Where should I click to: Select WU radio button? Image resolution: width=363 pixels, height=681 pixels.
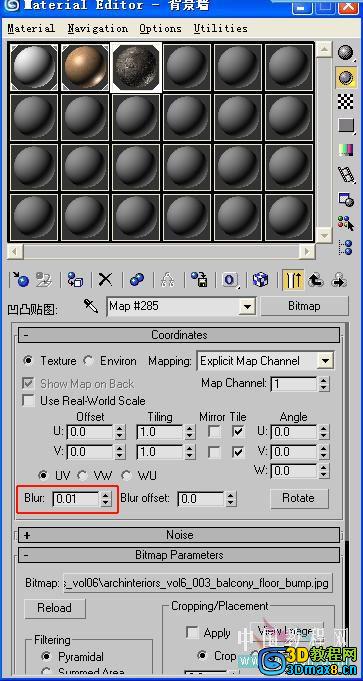tap(125, 475)
